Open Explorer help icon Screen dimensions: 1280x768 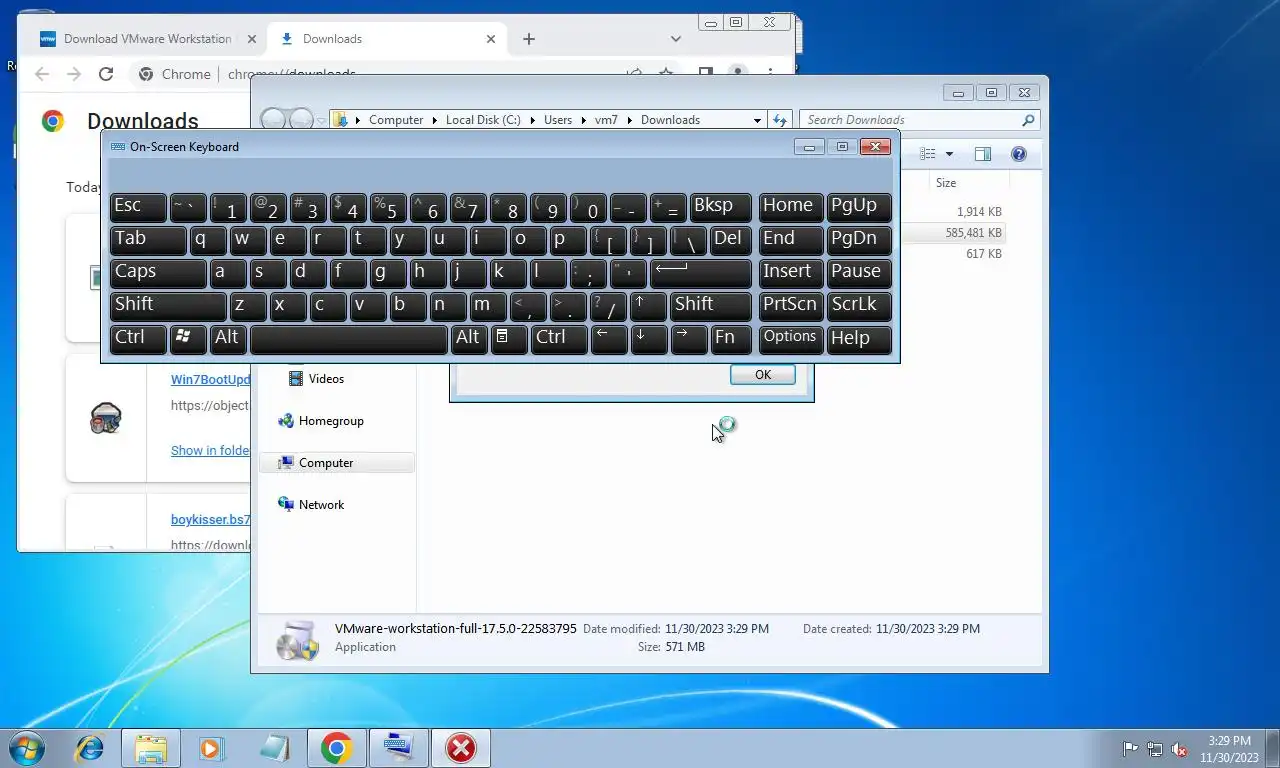(1019, 154)
